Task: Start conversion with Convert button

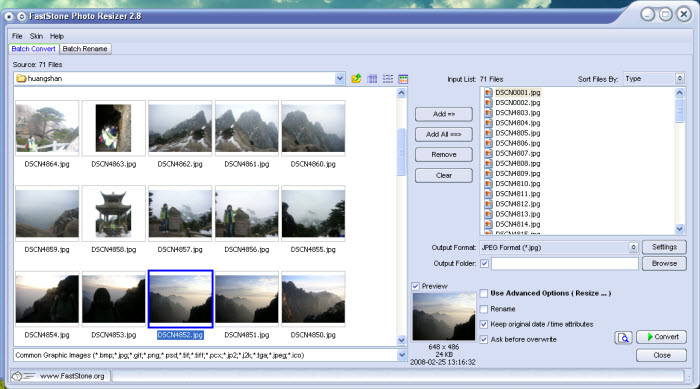Action: pos(662,337)
